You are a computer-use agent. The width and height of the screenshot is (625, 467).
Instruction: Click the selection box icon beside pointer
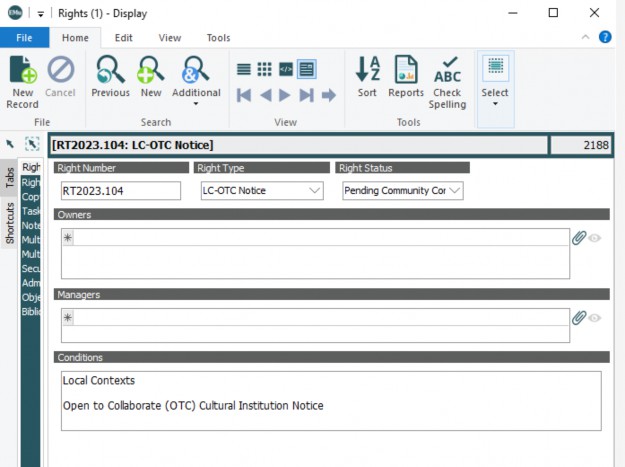tap(32, 144)
